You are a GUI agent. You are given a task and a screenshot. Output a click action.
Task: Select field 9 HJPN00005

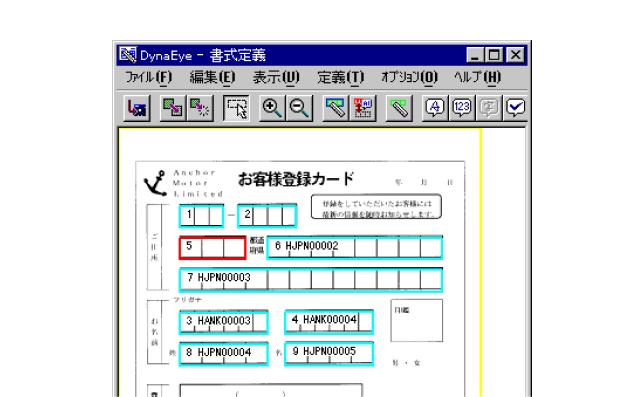click(x=329, y=353)
